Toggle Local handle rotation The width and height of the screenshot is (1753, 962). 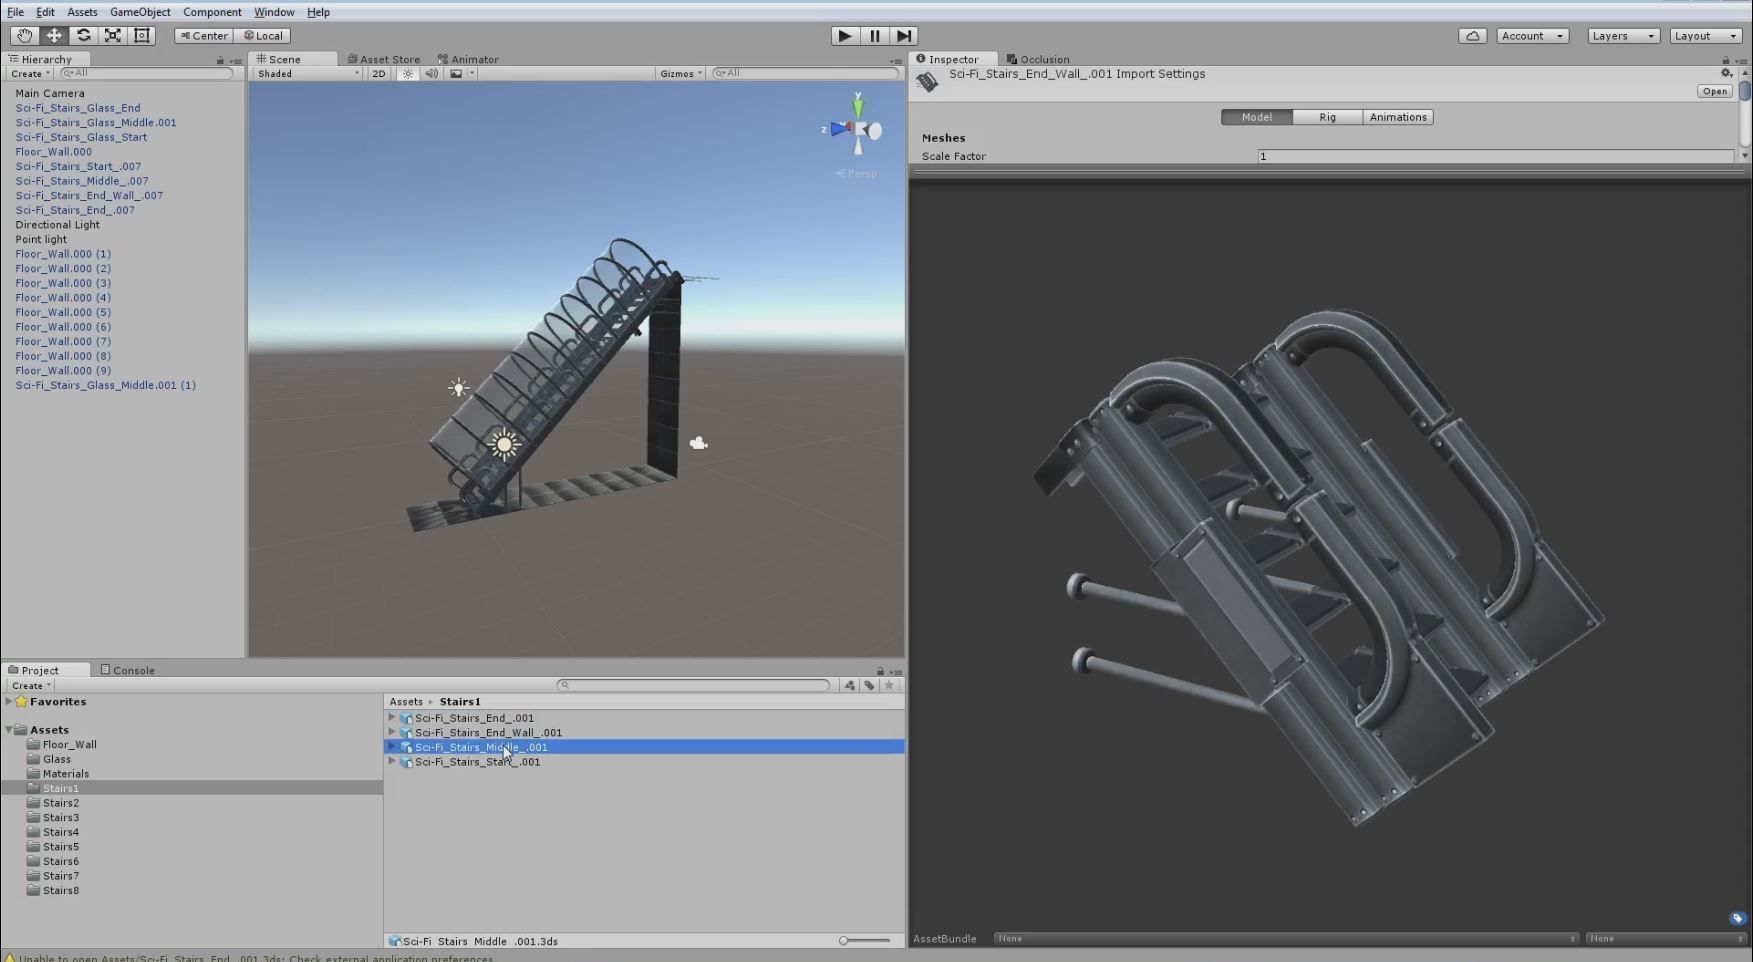point(264,35)
